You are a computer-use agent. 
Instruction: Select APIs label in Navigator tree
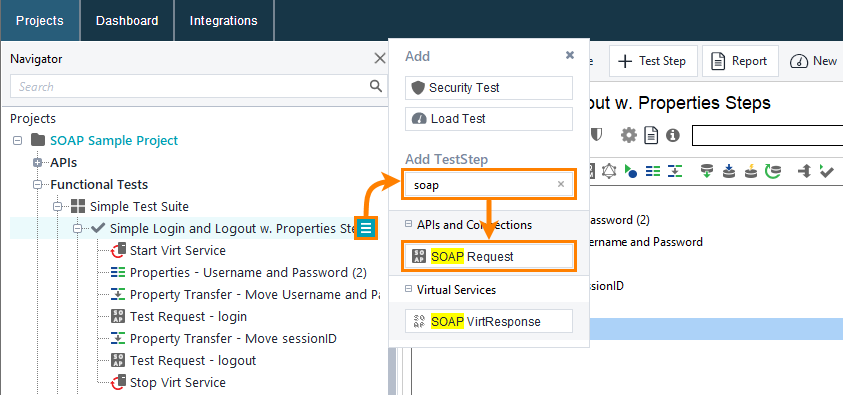point(63,162)
